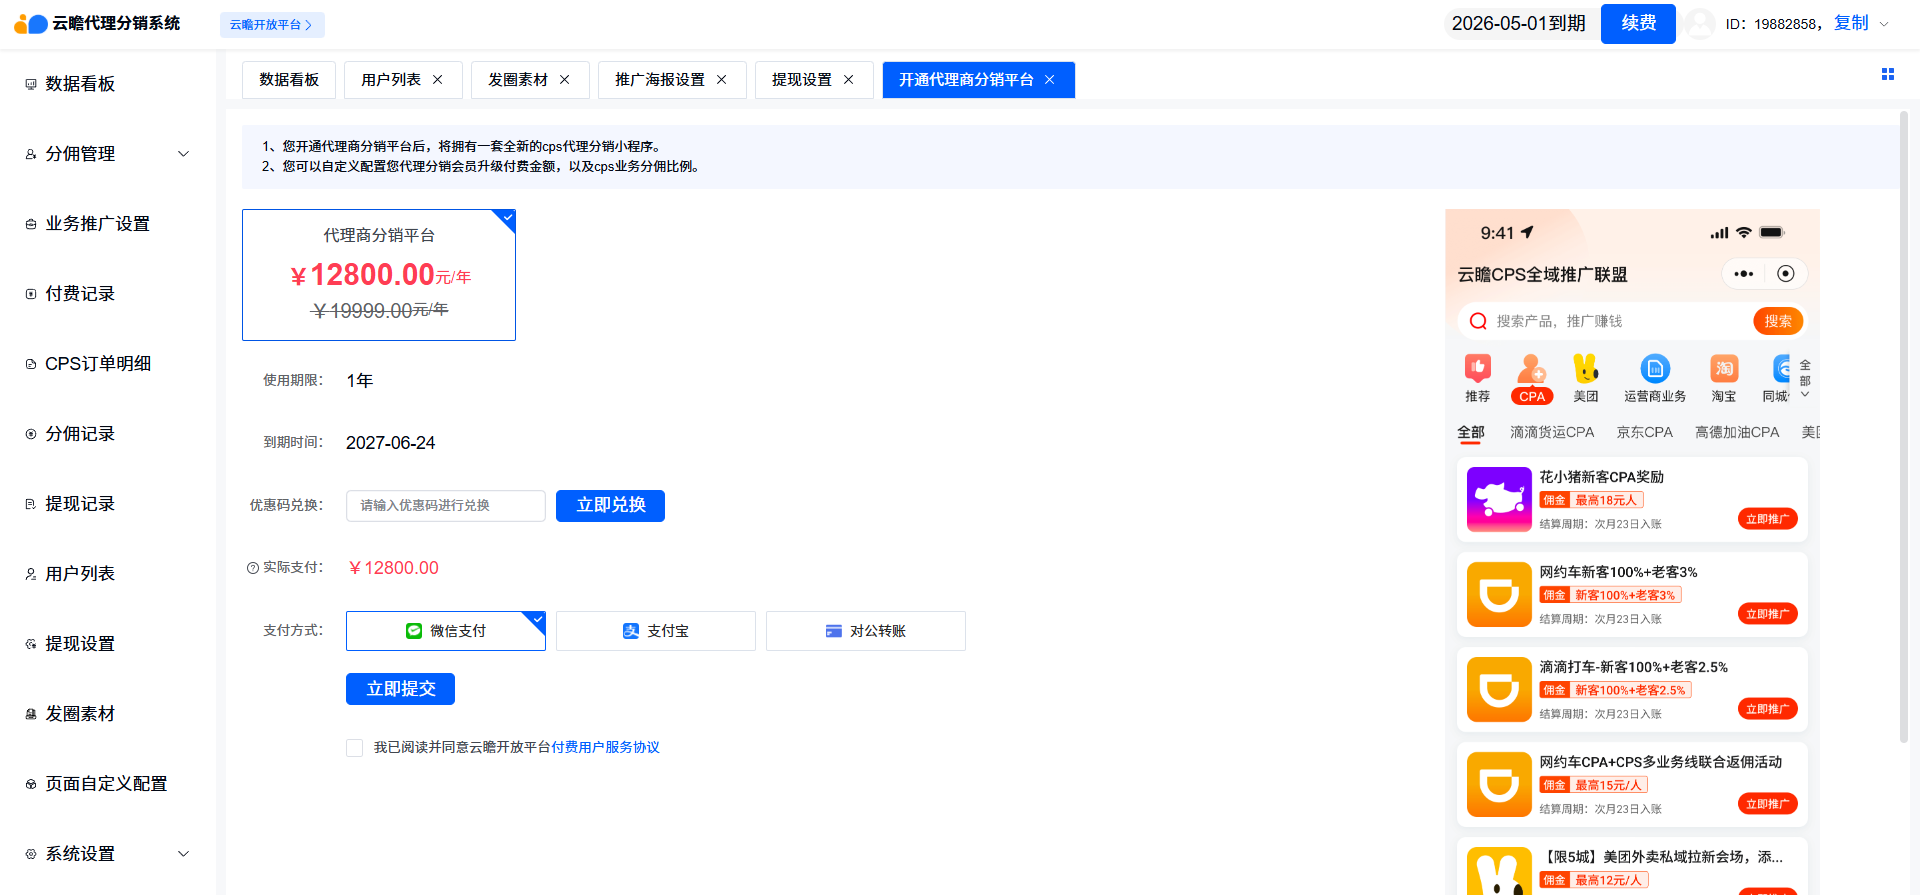Click the mini-program more dots icon
The image size is (1920, 895).
[1744, 274]
